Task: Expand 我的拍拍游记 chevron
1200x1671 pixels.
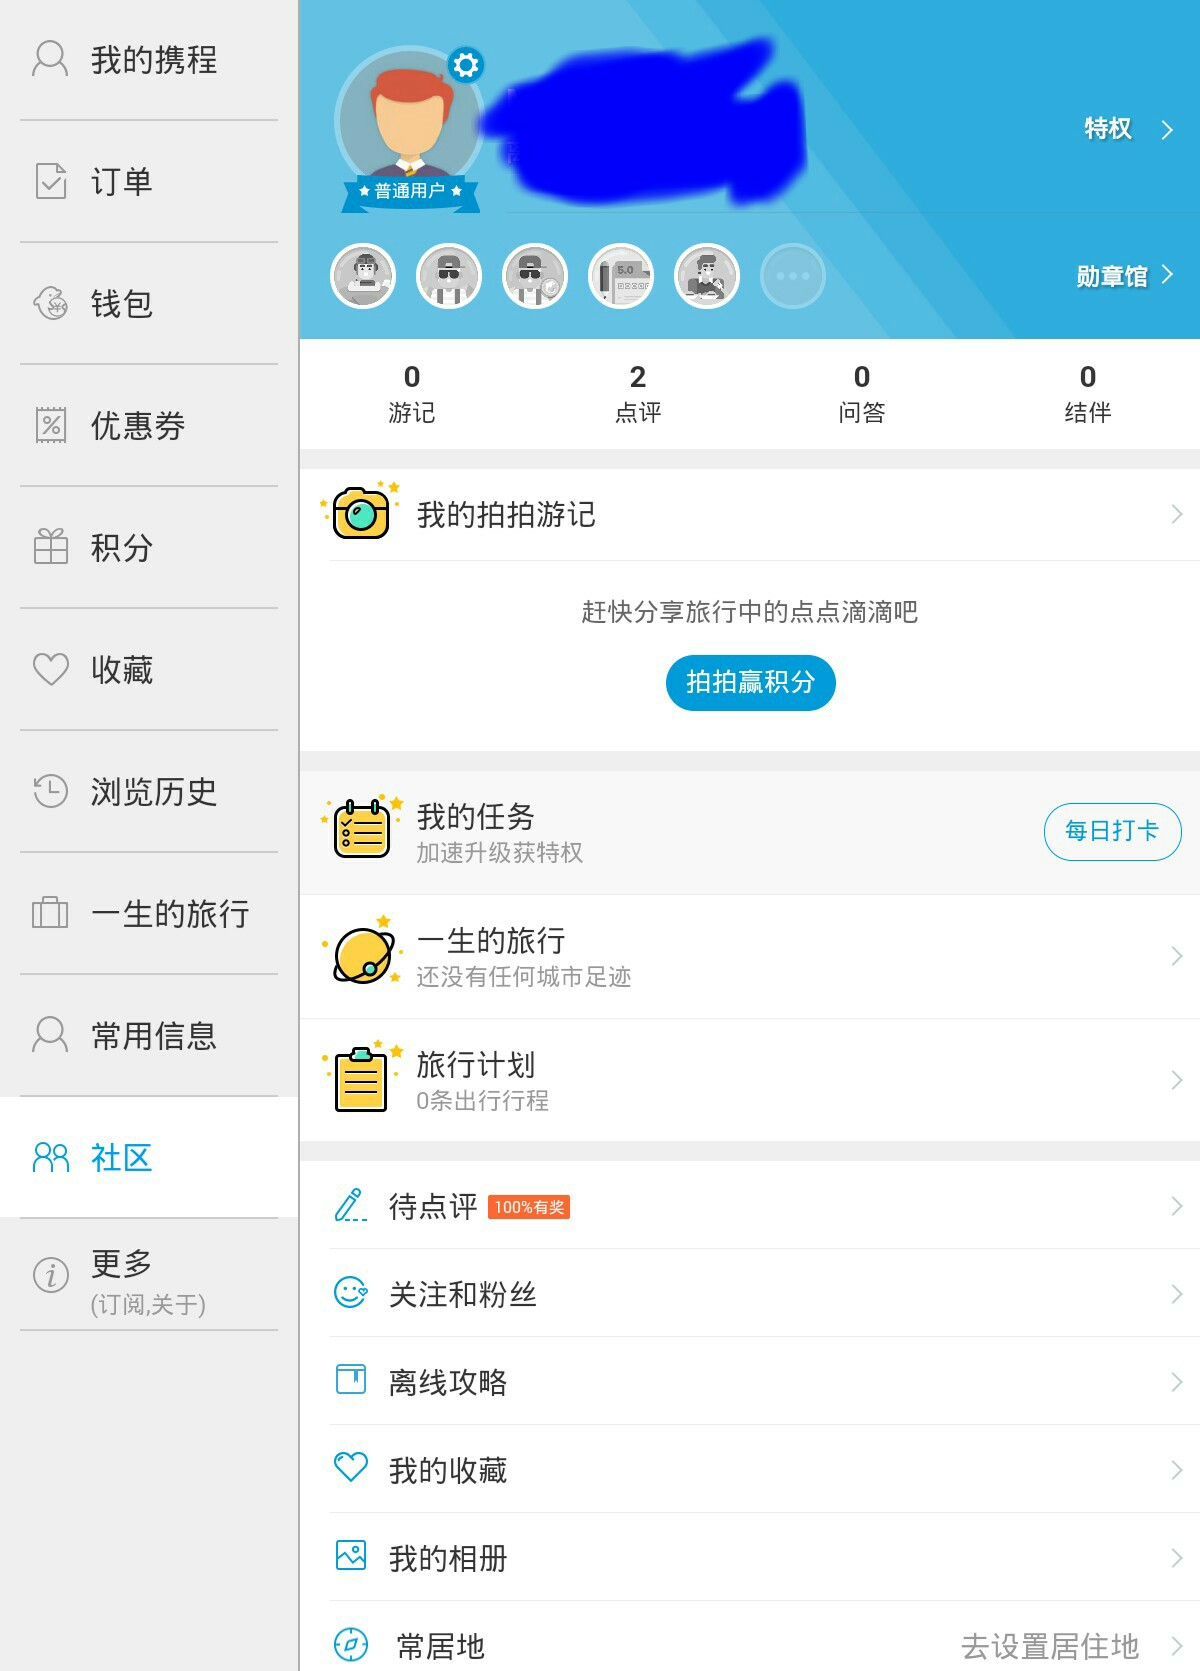Action: click(1177, 515)
